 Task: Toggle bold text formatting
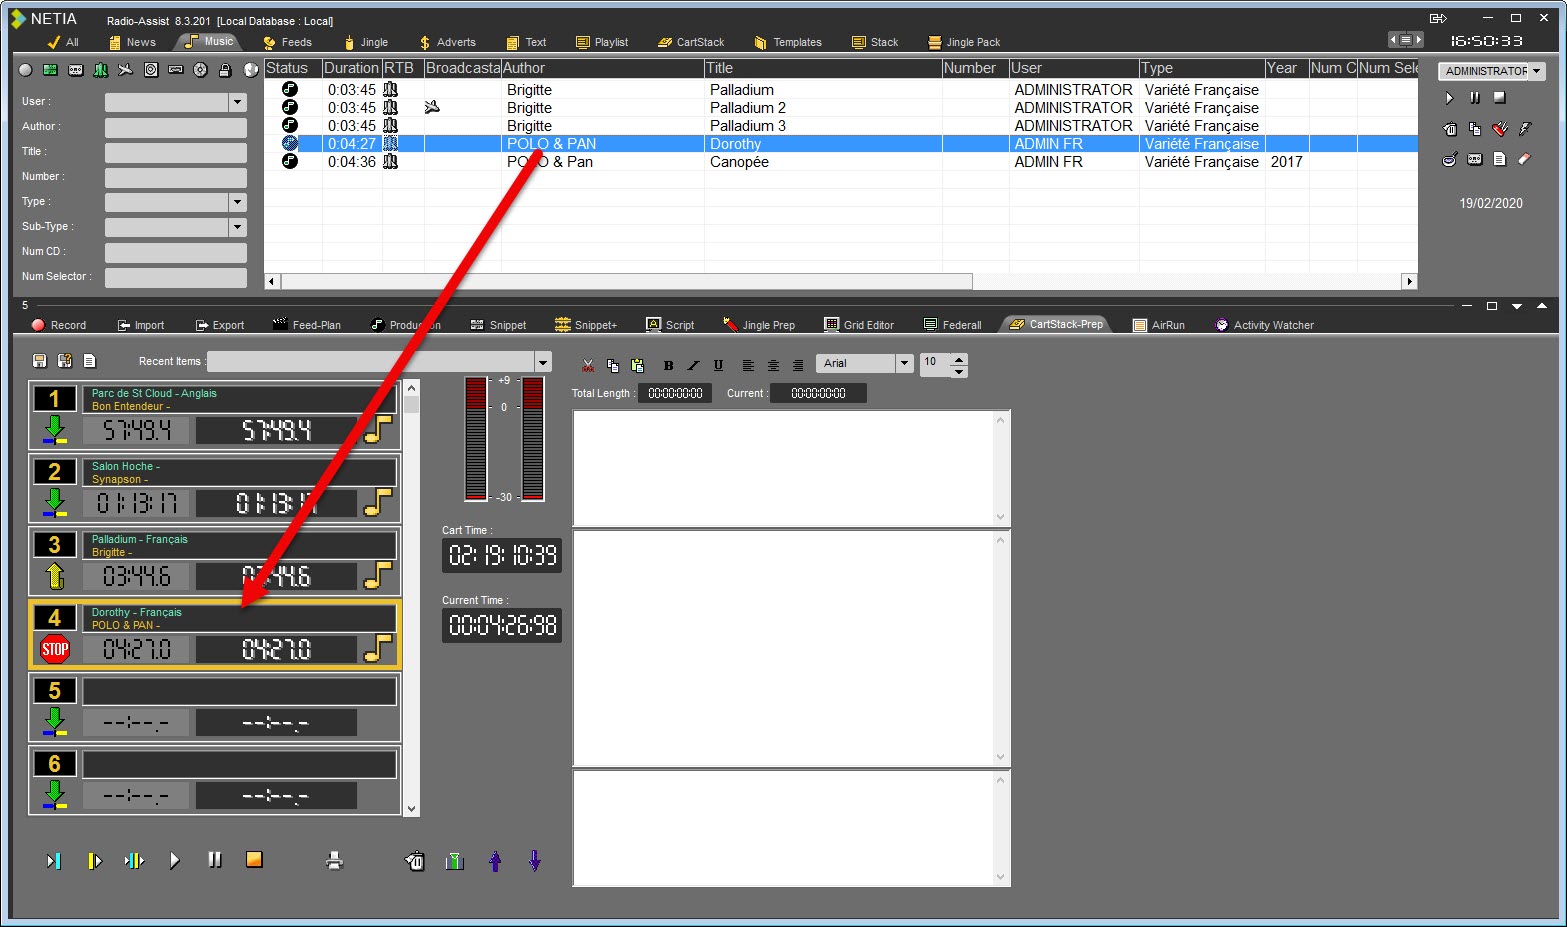point(668,365)
